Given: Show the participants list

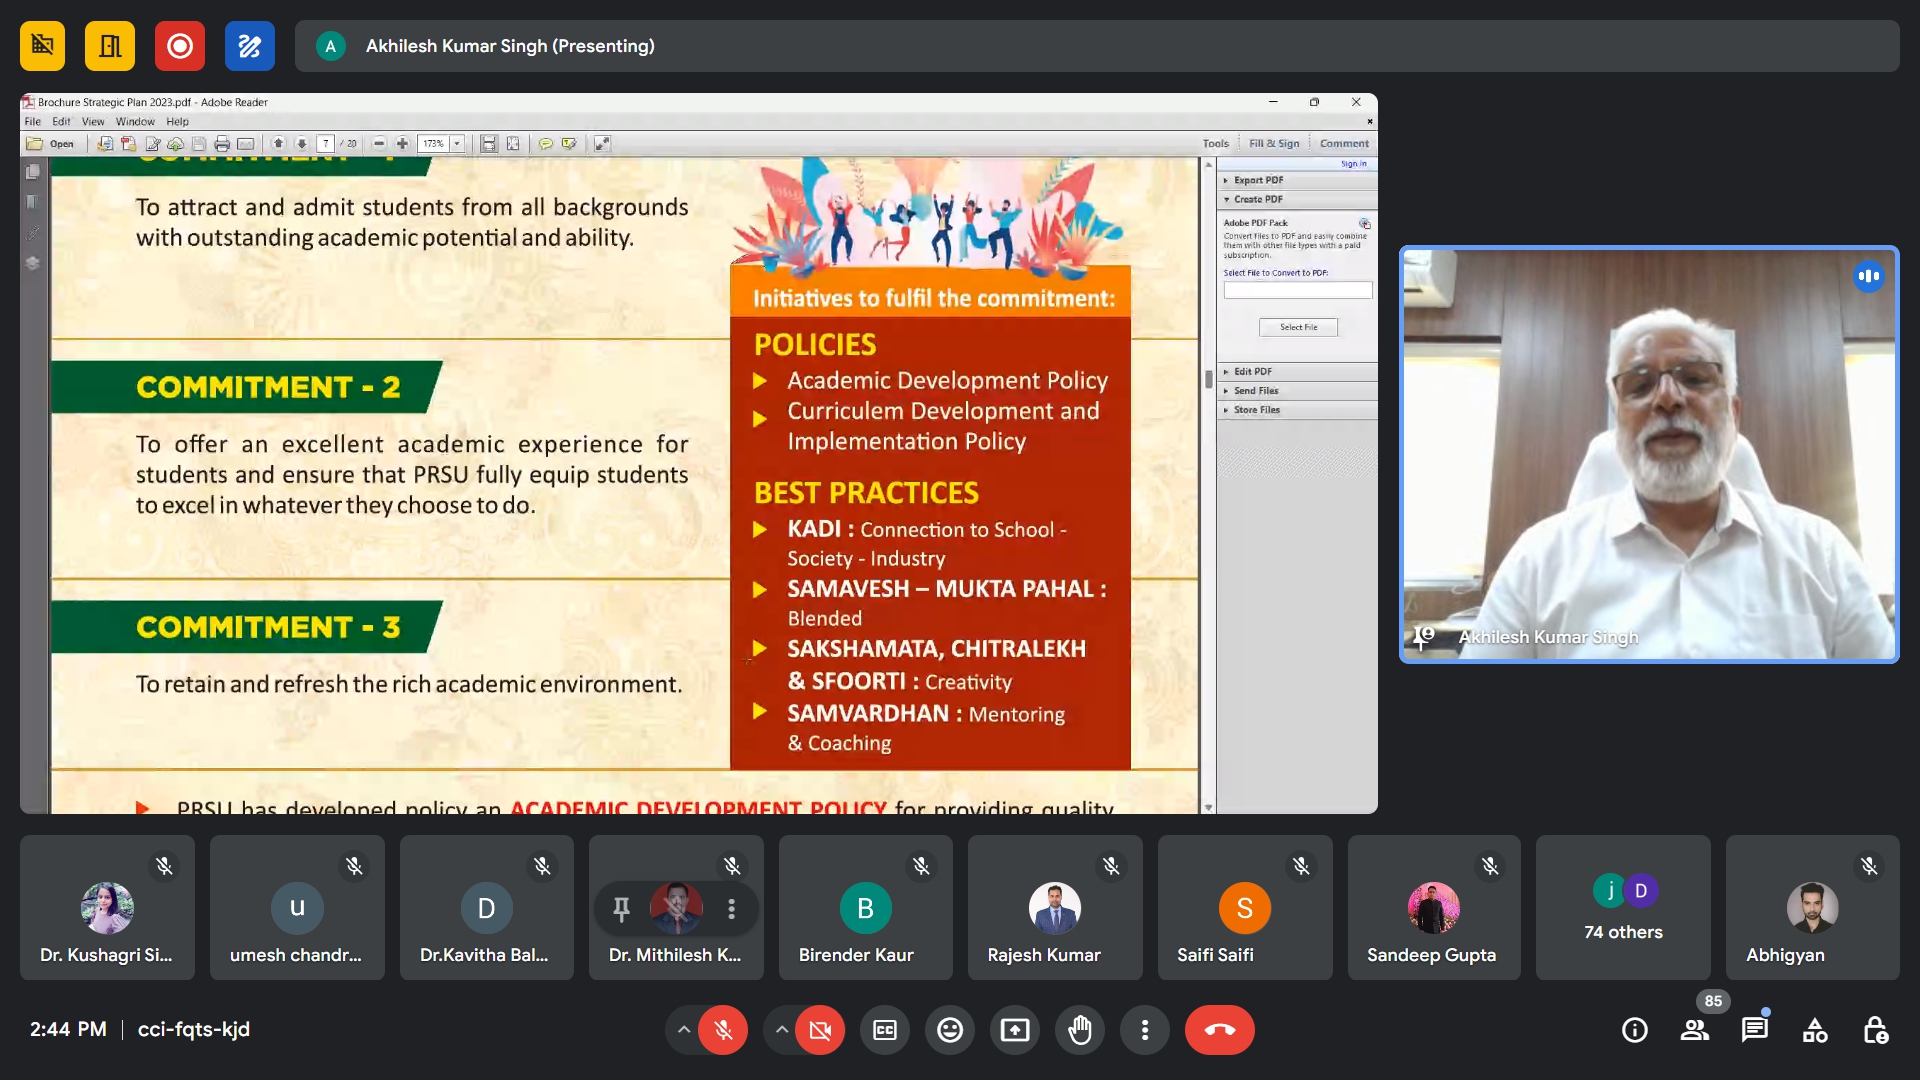Looking at the screenshot, I should pos(1694,1030).
